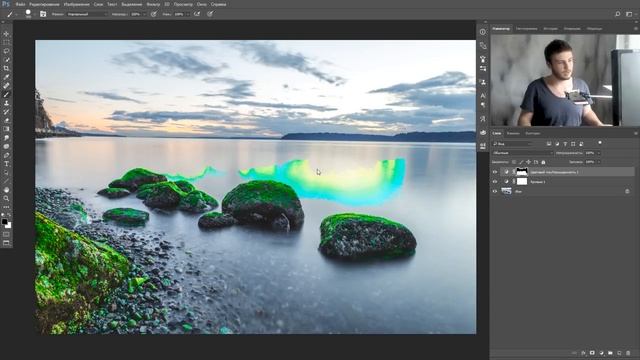Select the Hand tool
Screen dimensions: 640x360
point(6,190)
